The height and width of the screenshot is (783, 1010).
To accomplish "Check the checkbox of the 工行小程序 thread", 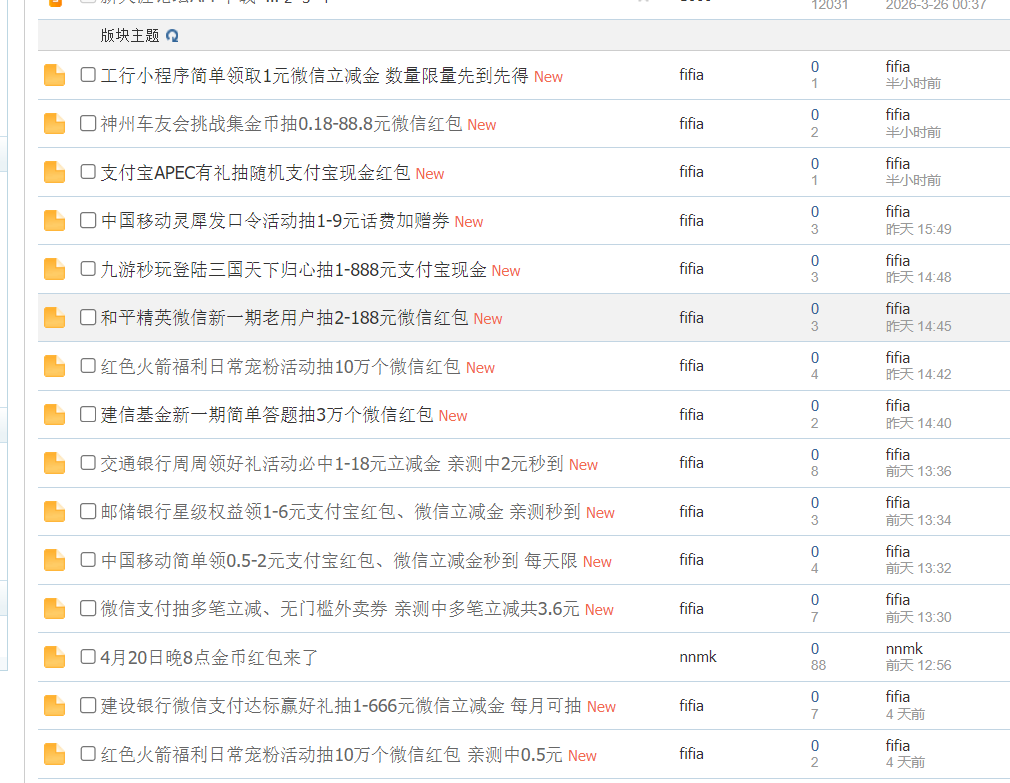I will pyautogui.click(x=87, y=75).
